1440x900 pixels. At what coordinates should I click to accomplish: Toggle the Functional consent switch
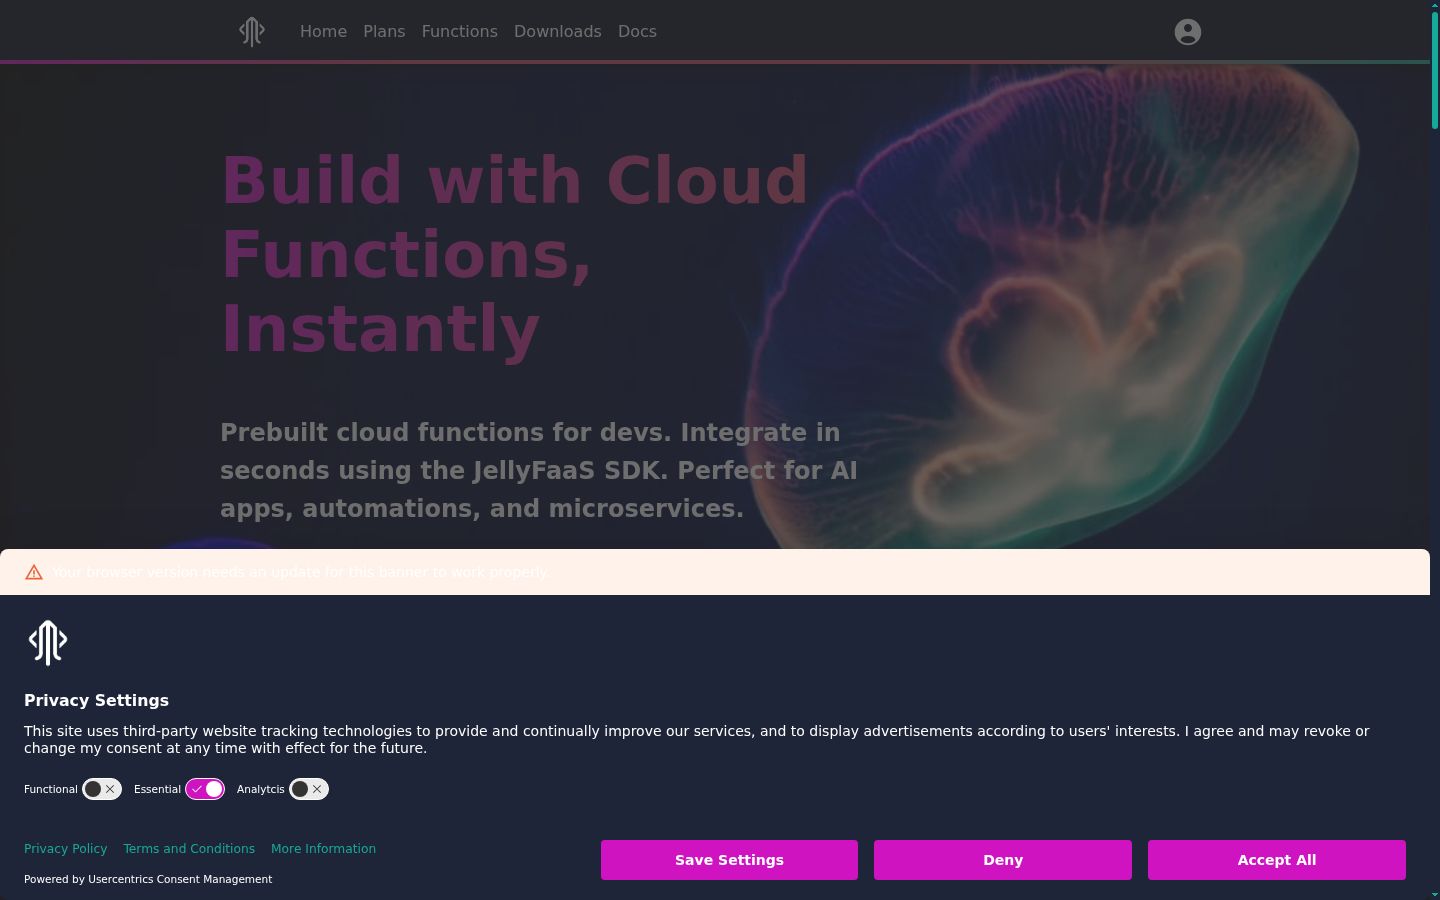[x=102, y=789]
